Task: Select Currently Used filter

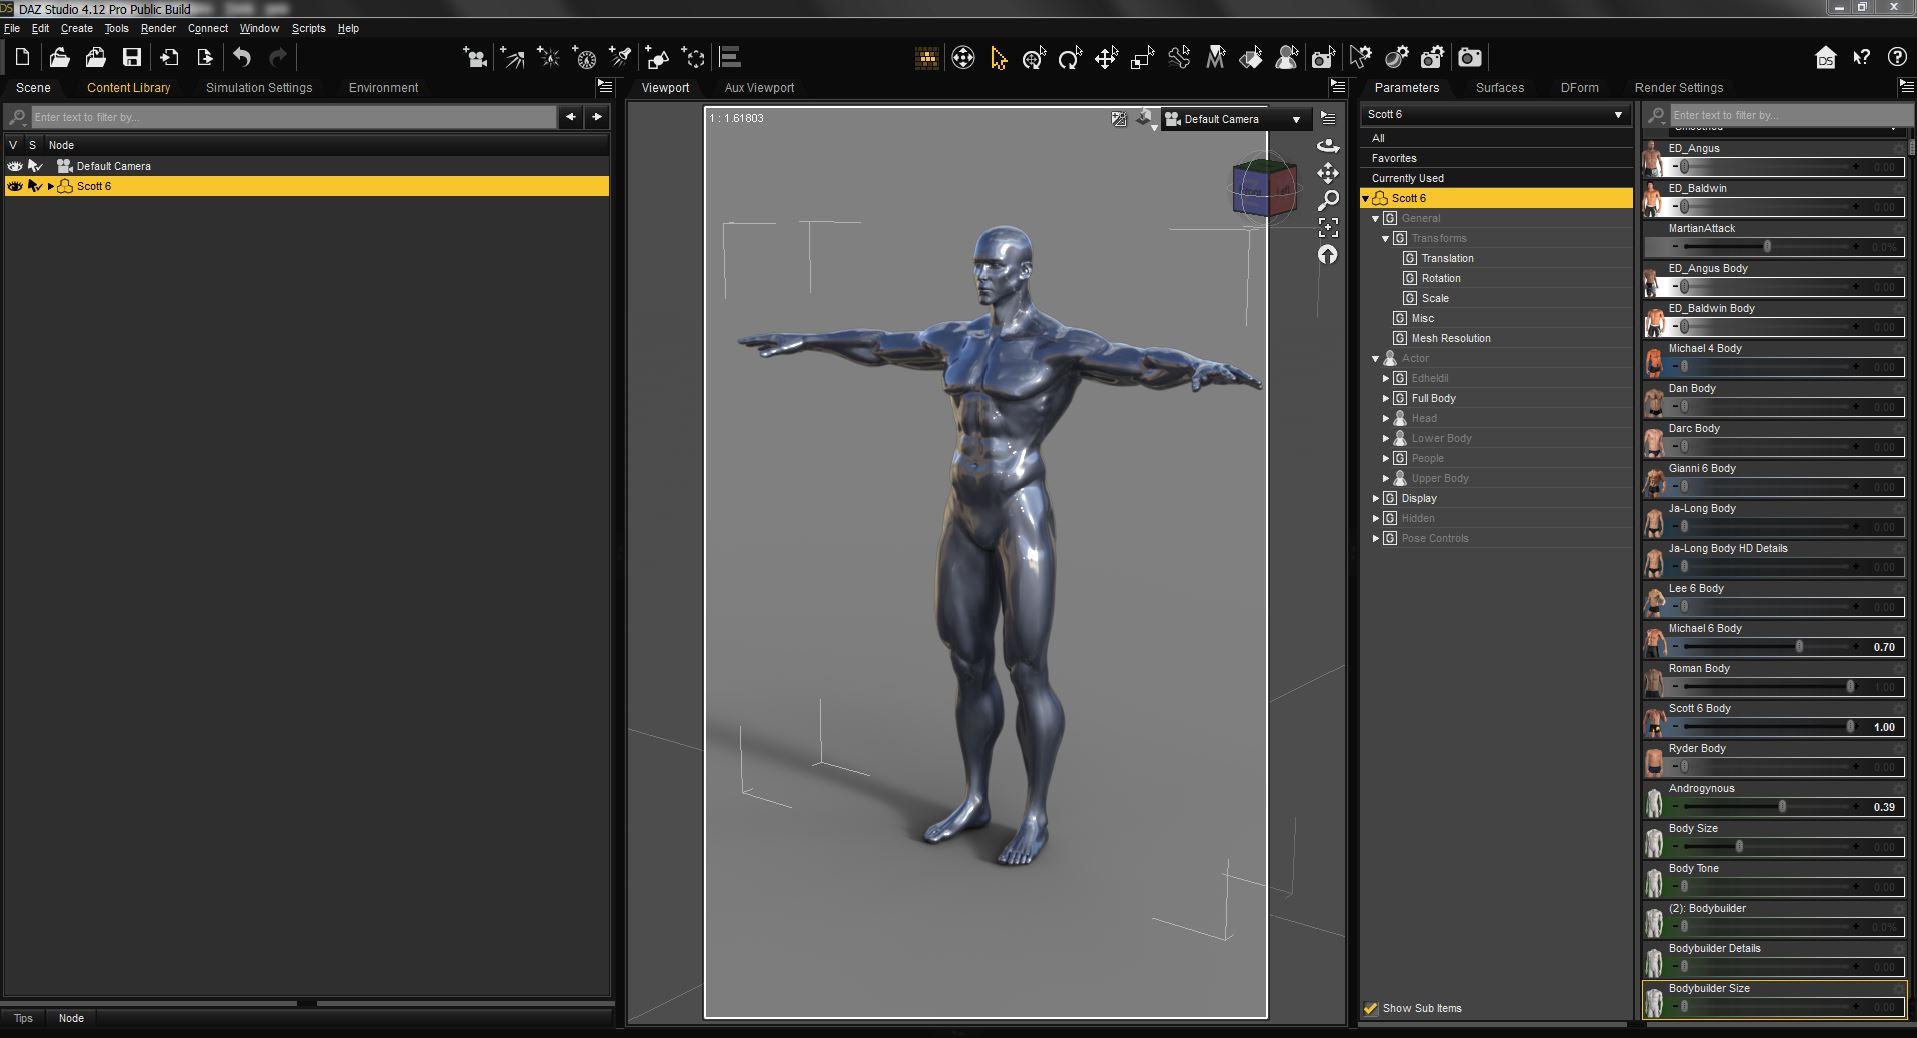Action: click(x=1407, y=178)
